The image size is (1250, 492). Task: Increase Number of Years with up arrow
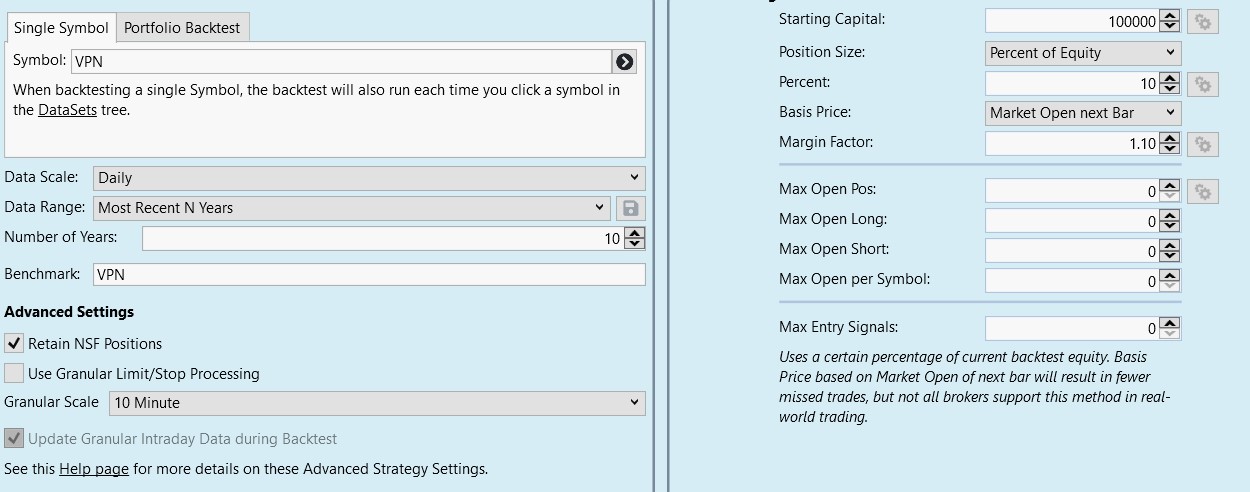tap(634, 233)
